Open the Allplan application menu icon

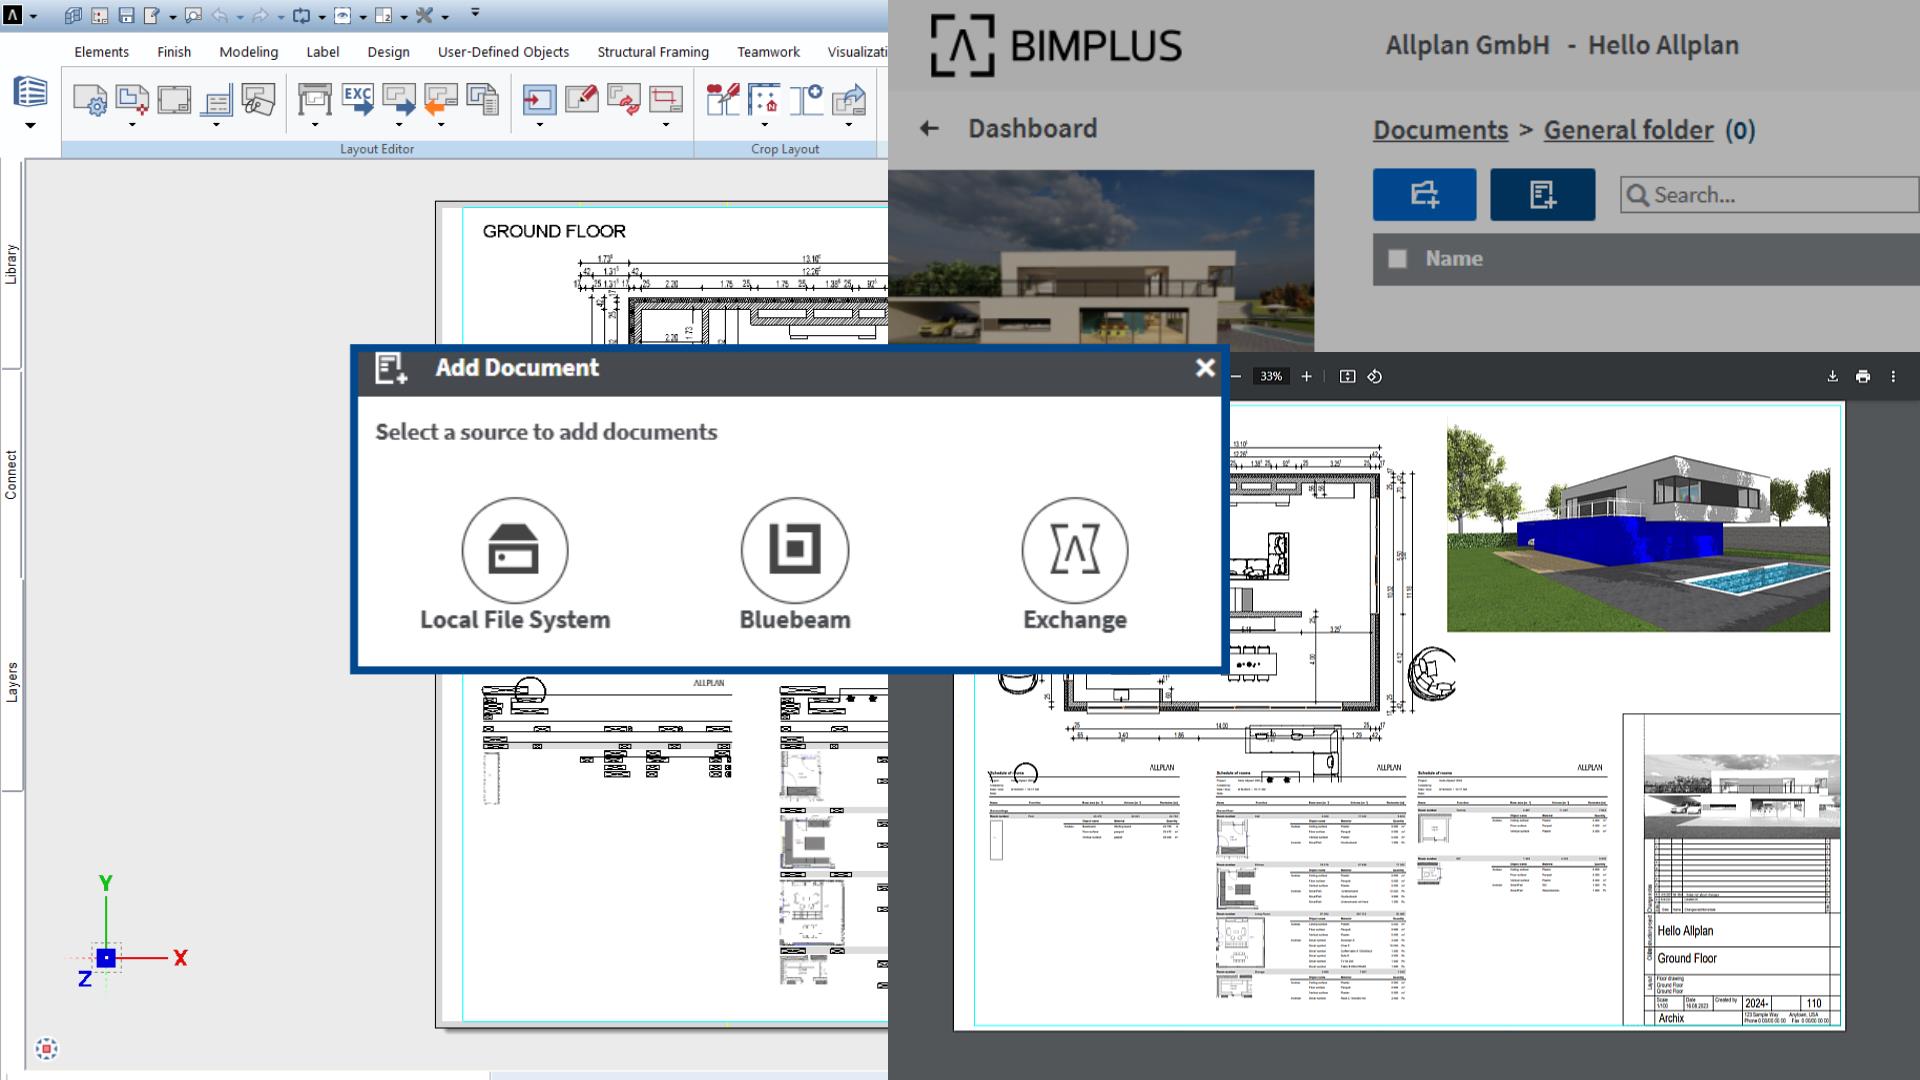click(13, 15)
